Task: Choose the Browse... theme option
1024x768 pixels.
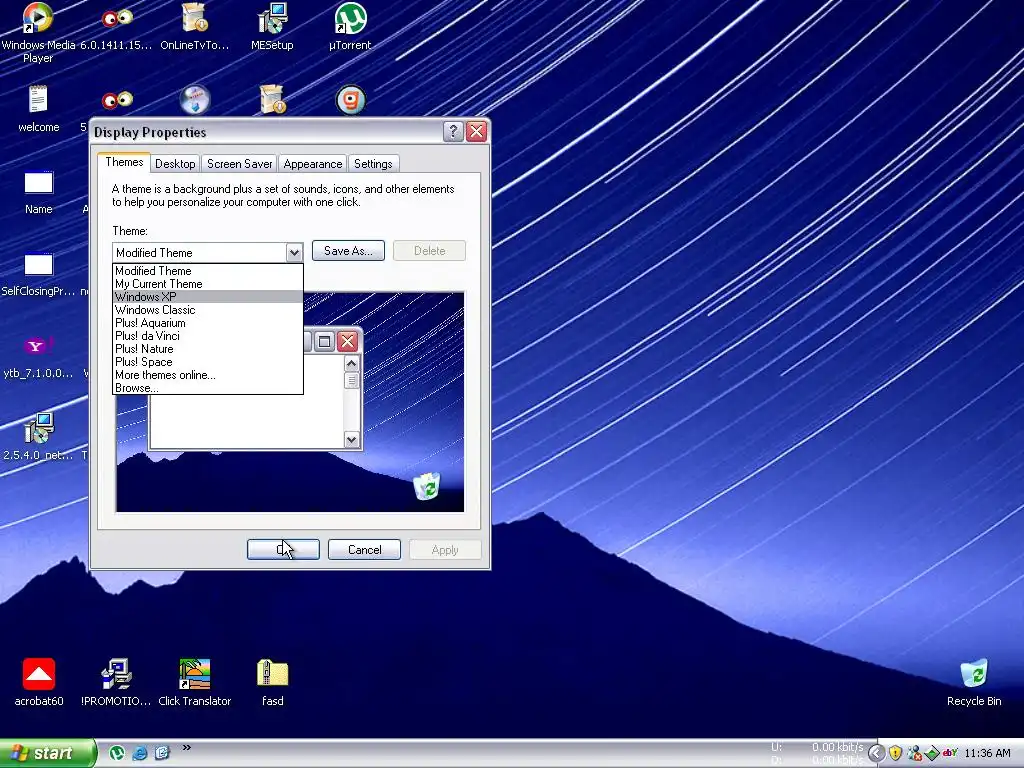Action: point(208,388)
